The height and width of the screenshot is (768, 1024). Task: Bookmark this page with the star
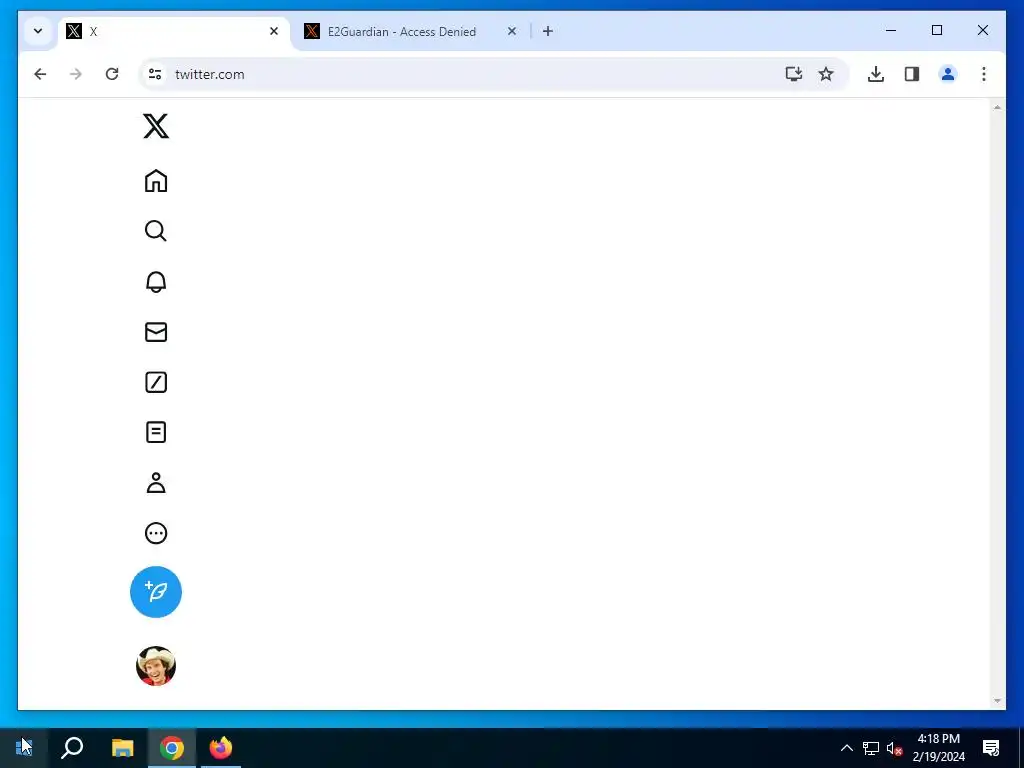[x=825, y=74]
